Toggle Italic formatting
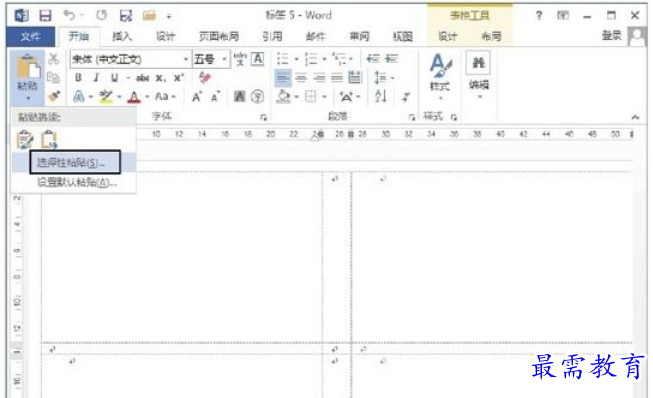Image resolution: width=653 pixels, height=398 pixels. click(x=96, y=77)
